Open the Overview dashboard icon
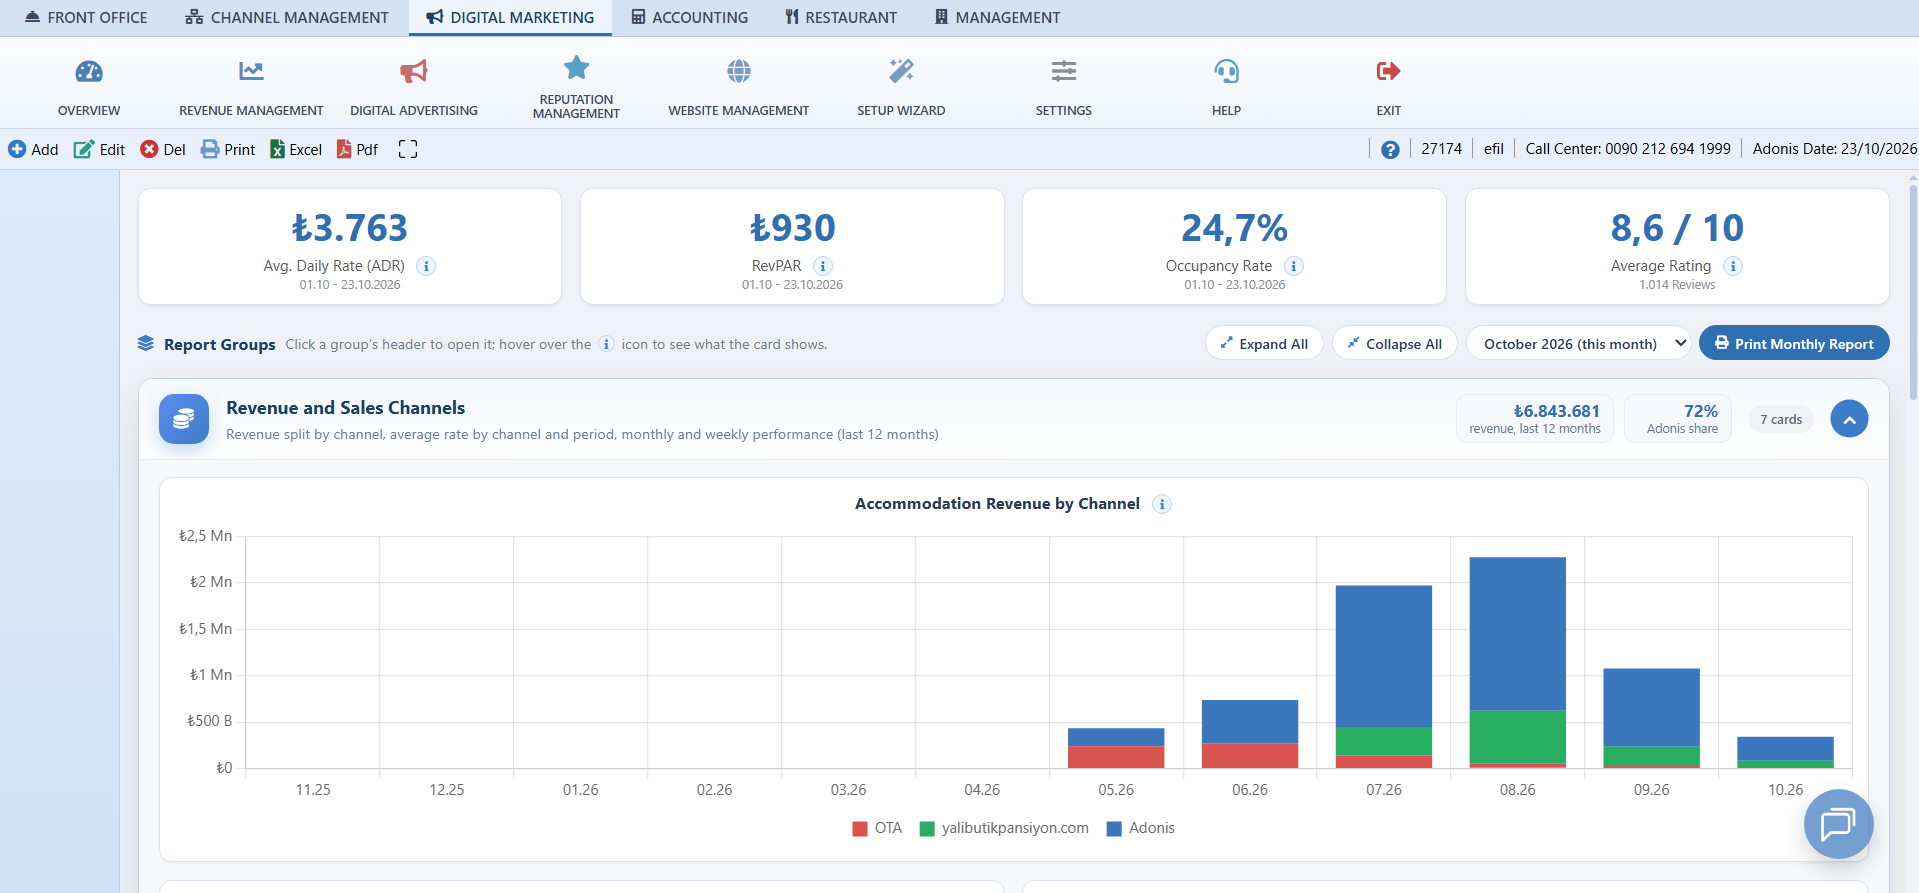 [x=89, y=71]
